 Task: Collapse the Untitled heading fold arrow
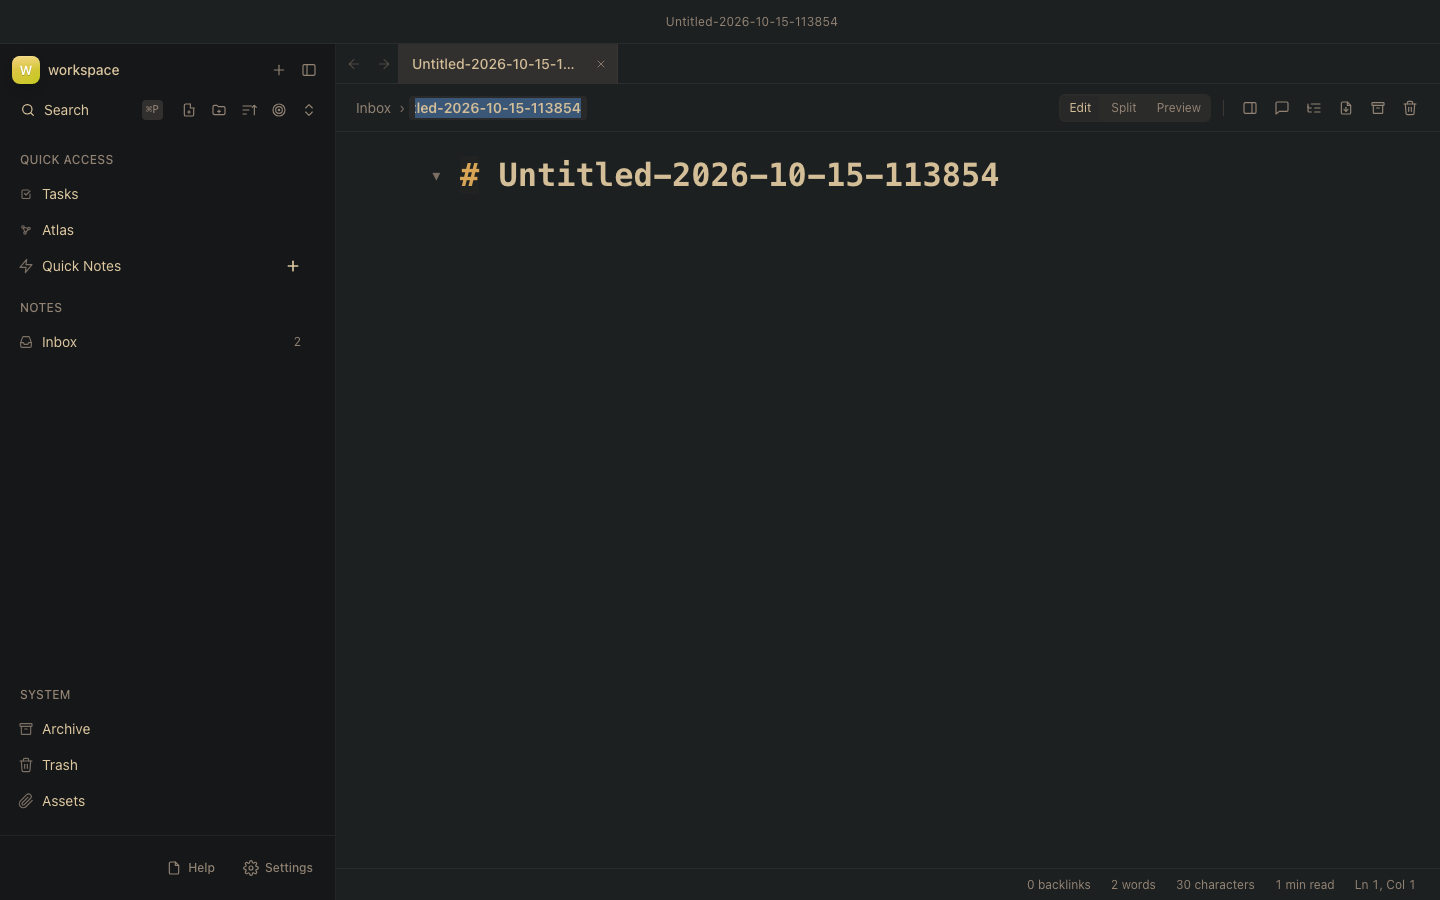436,176
